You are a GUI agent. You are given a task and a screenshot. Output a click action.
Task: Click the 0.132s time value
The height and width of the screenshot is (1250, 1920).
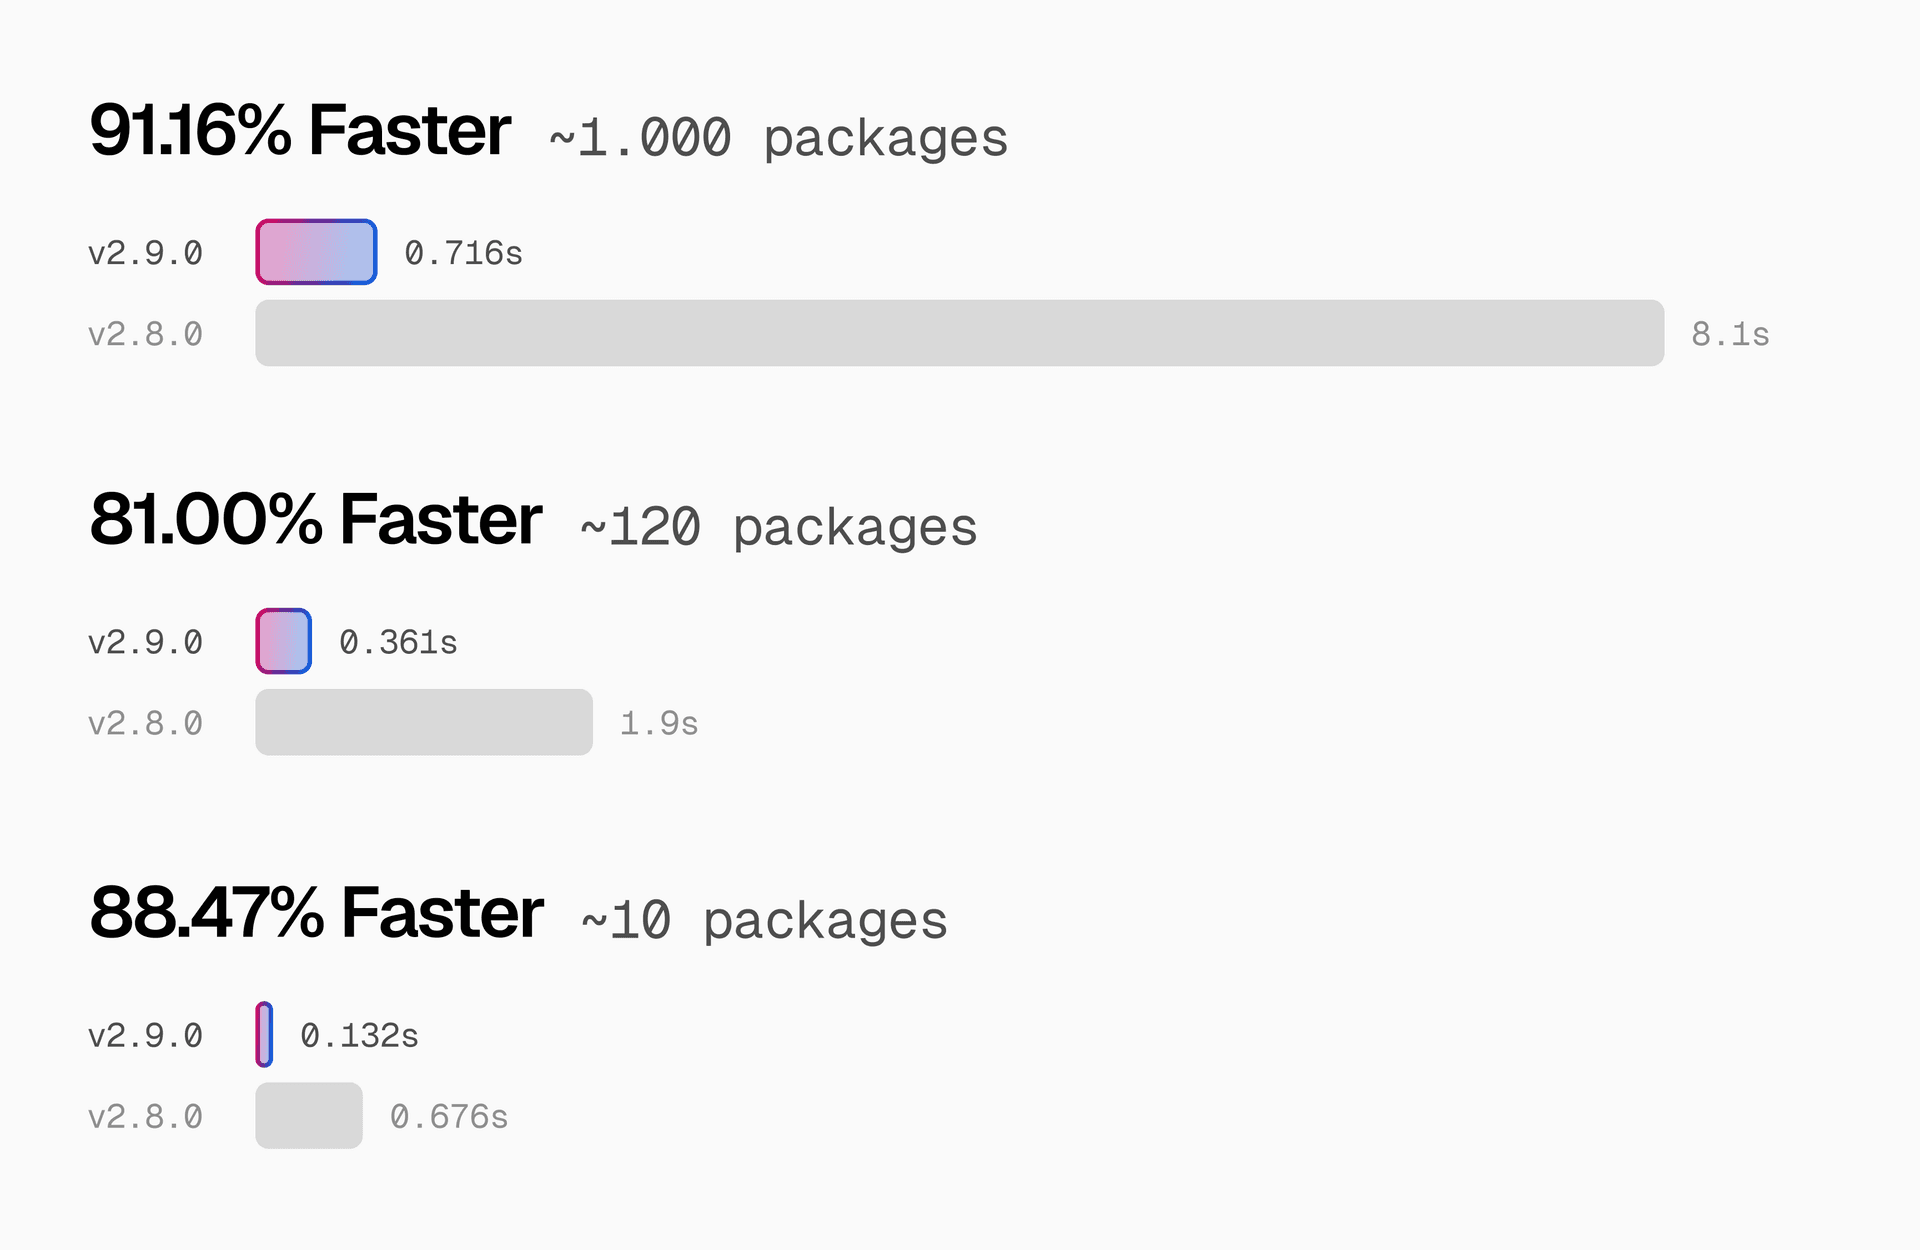click(359, 1036)
